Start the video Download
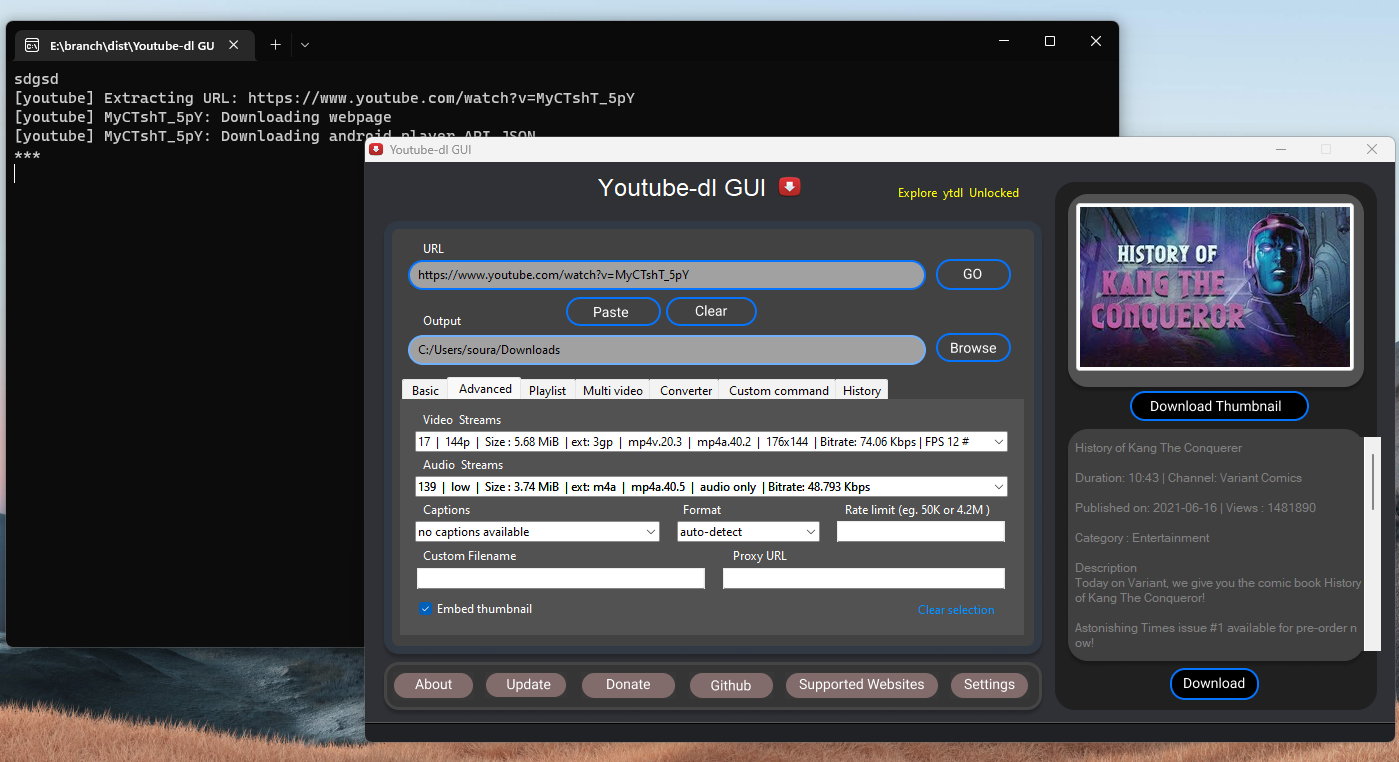Screen dimensions: 1399x762 pos(1214,683)
